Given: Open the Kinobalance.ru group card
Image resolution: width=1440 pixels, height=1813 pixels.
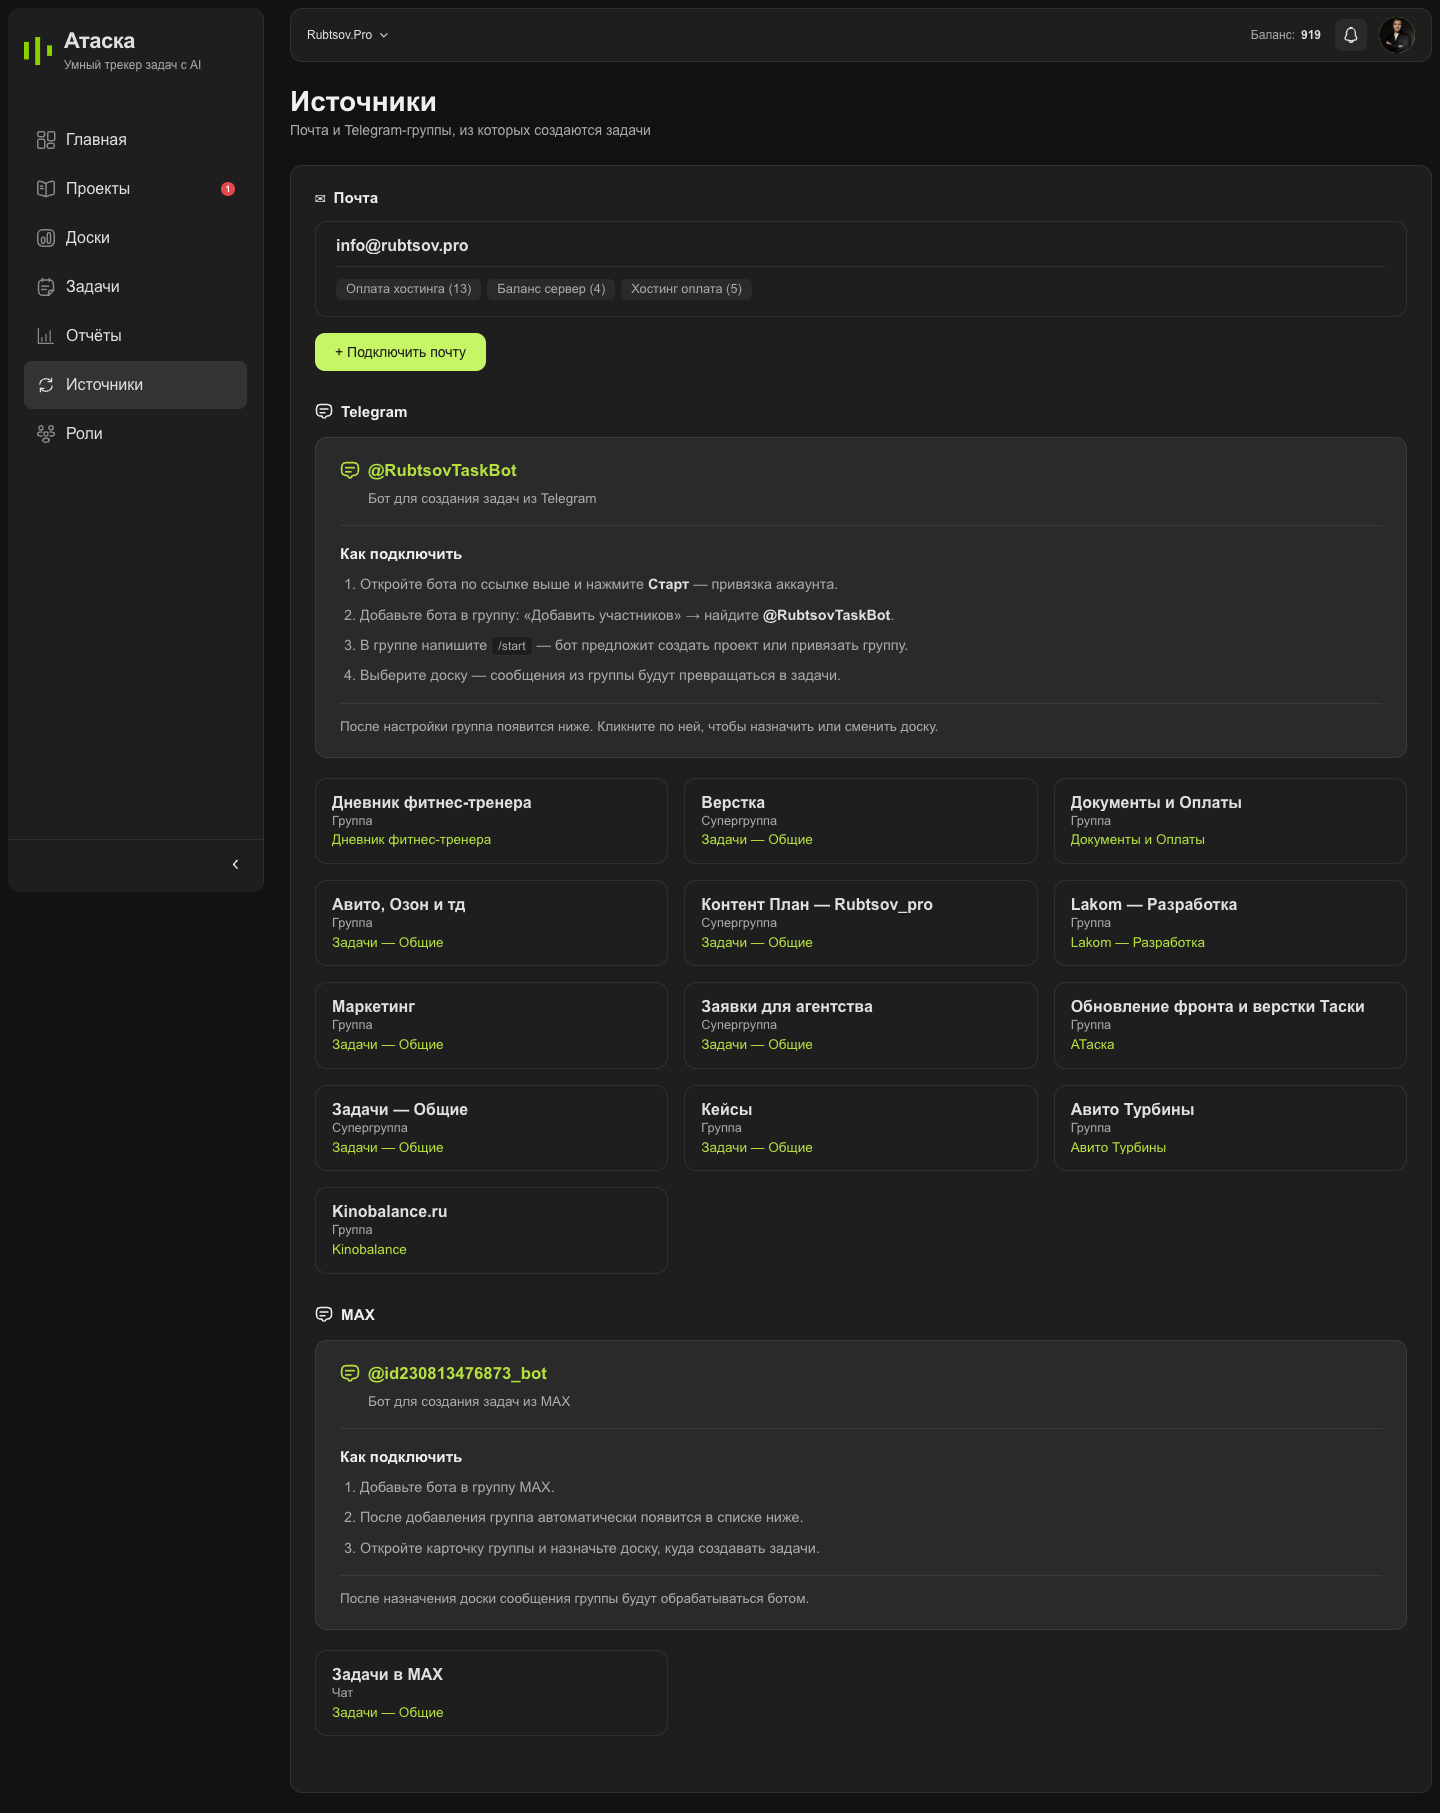Looking at the screenshot, I should pos(491,1230).
